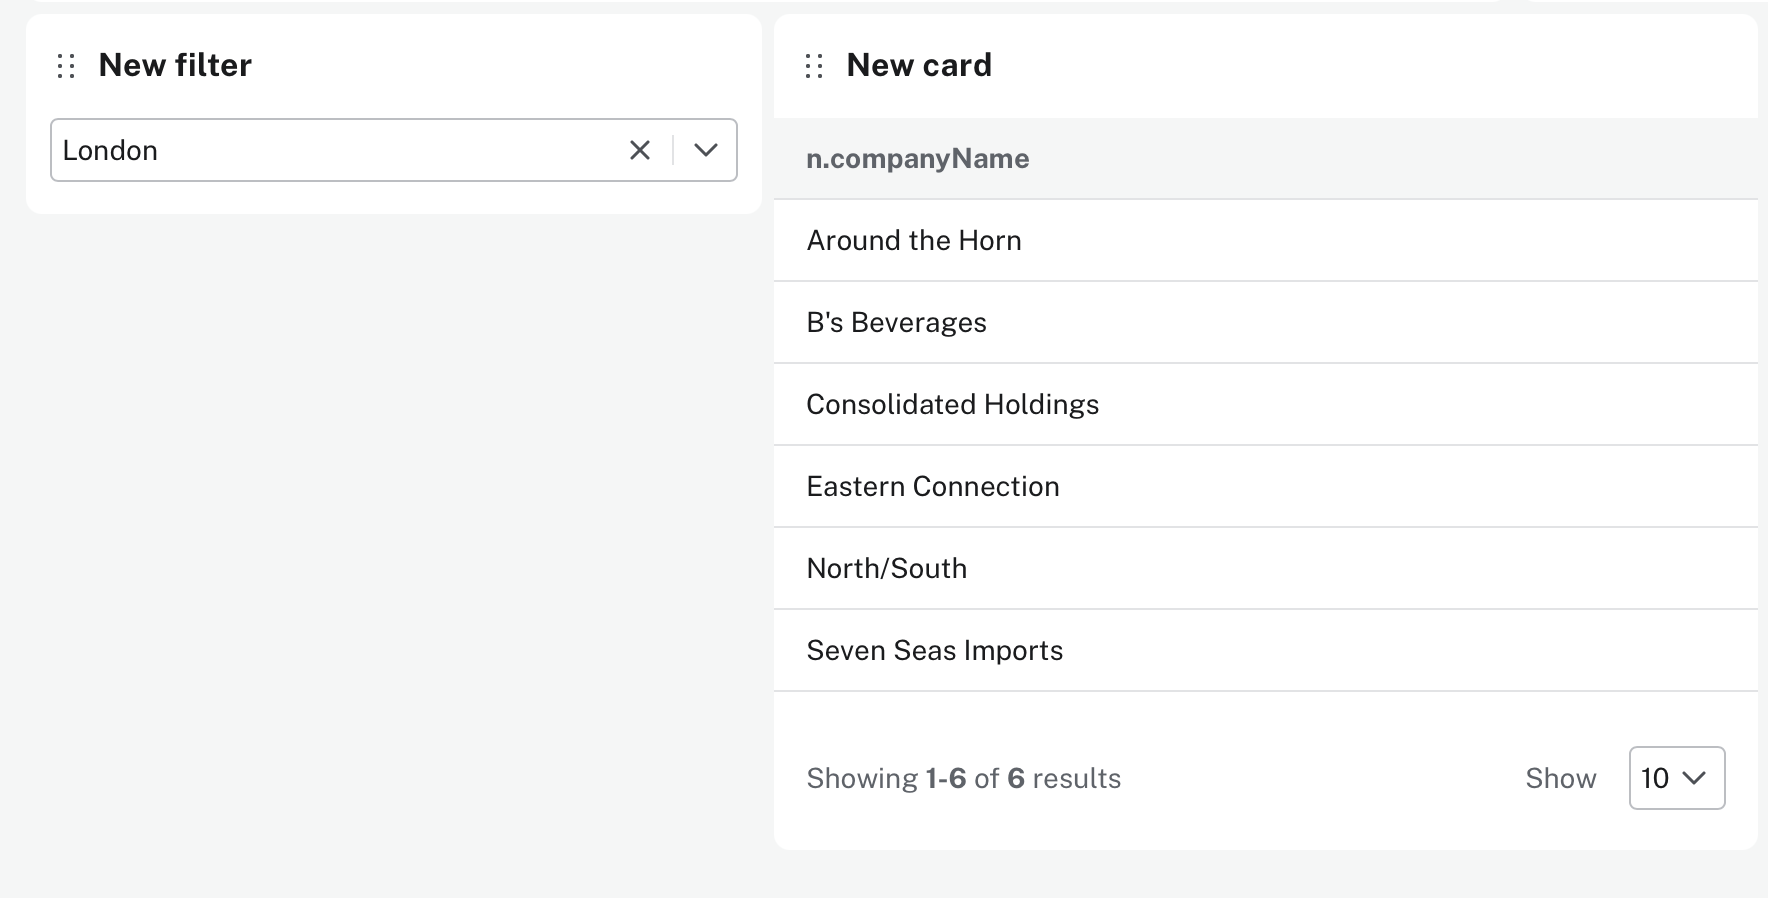Click blank footer space below Seven Seas Imports
The image size is (1768, 898).
tap(1265, 718)
